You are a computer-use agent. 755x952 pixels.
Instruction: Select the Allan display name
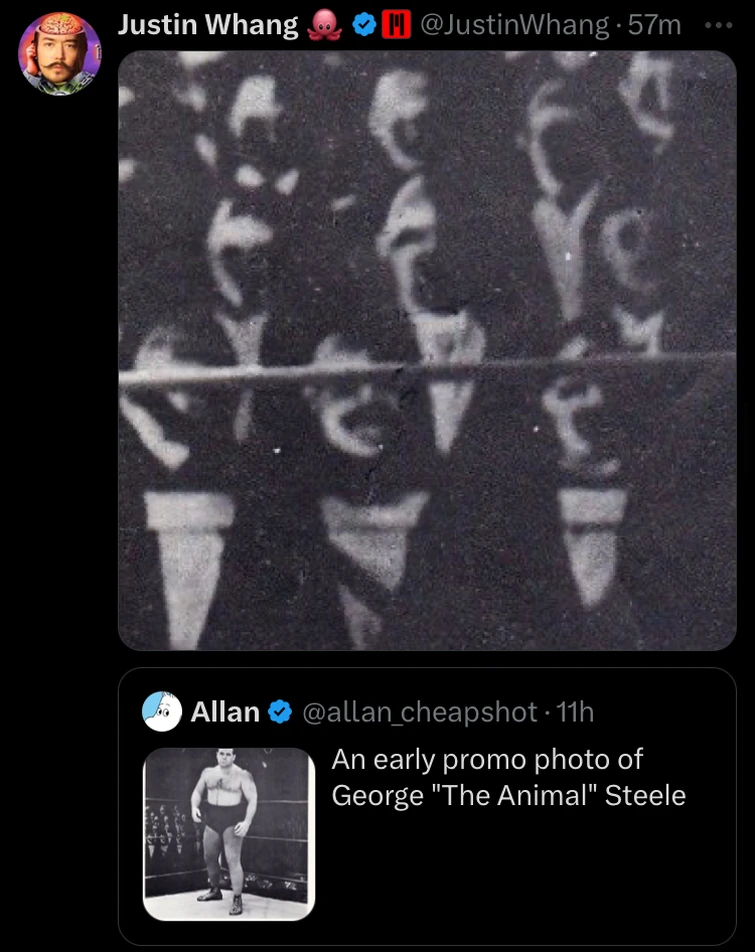click(225, 712)
